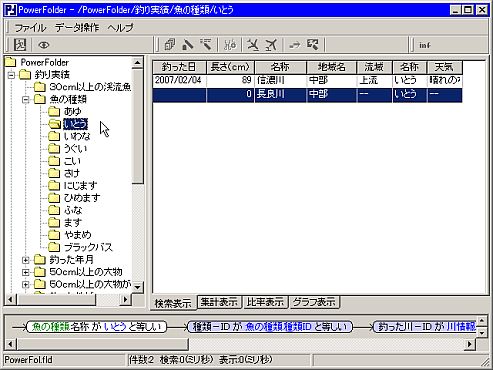Select the うぐい folder
Viewport: 493px width, 370px height.
(x=75, y=149)
